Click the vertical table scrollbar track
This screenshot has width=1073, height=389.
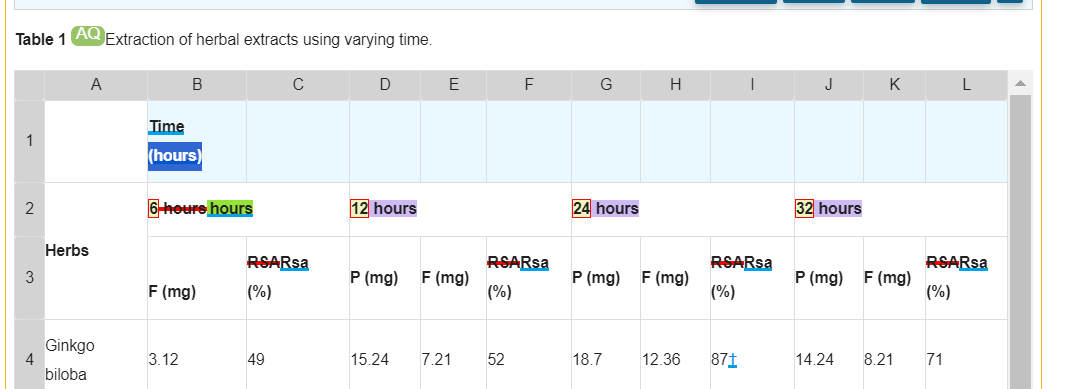(x=1020, y=242)
